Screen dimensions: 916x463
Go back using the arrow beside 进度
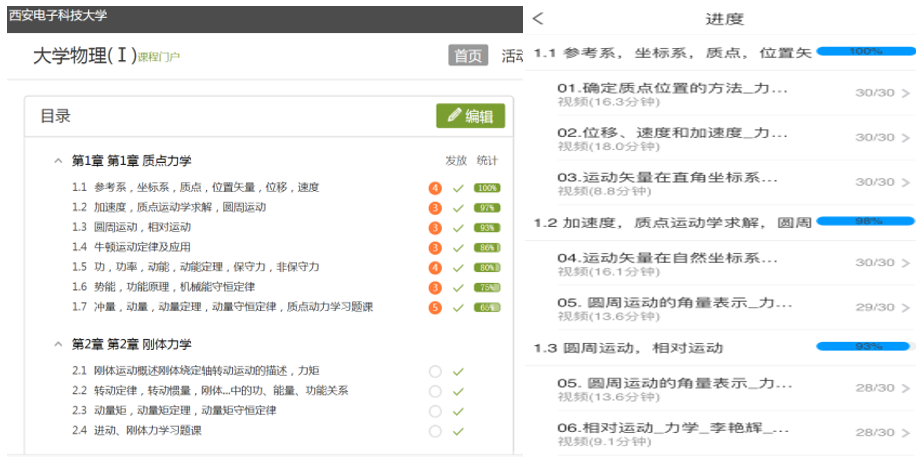(539, 19)
